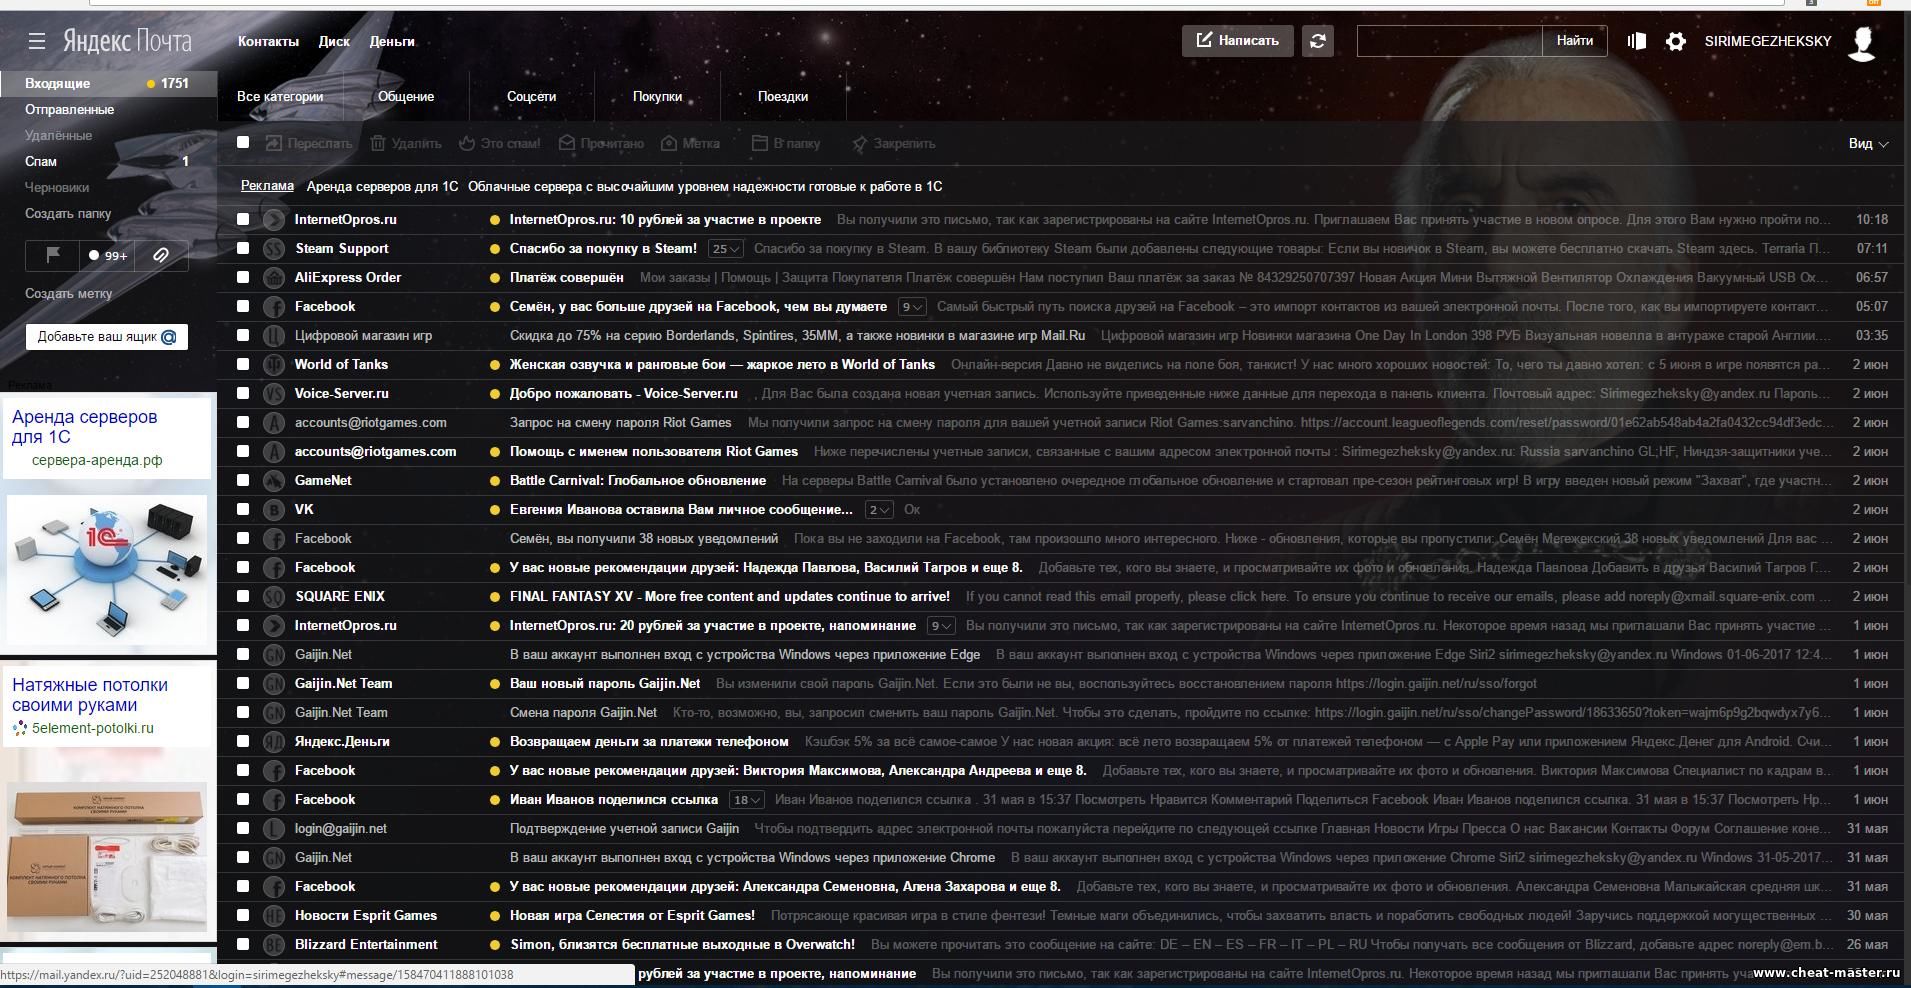The height and width of the screenshot is (988, 1911).
Task: Tick the SQUARE ENIX email checkbox
Action: (x=243, y=596)
